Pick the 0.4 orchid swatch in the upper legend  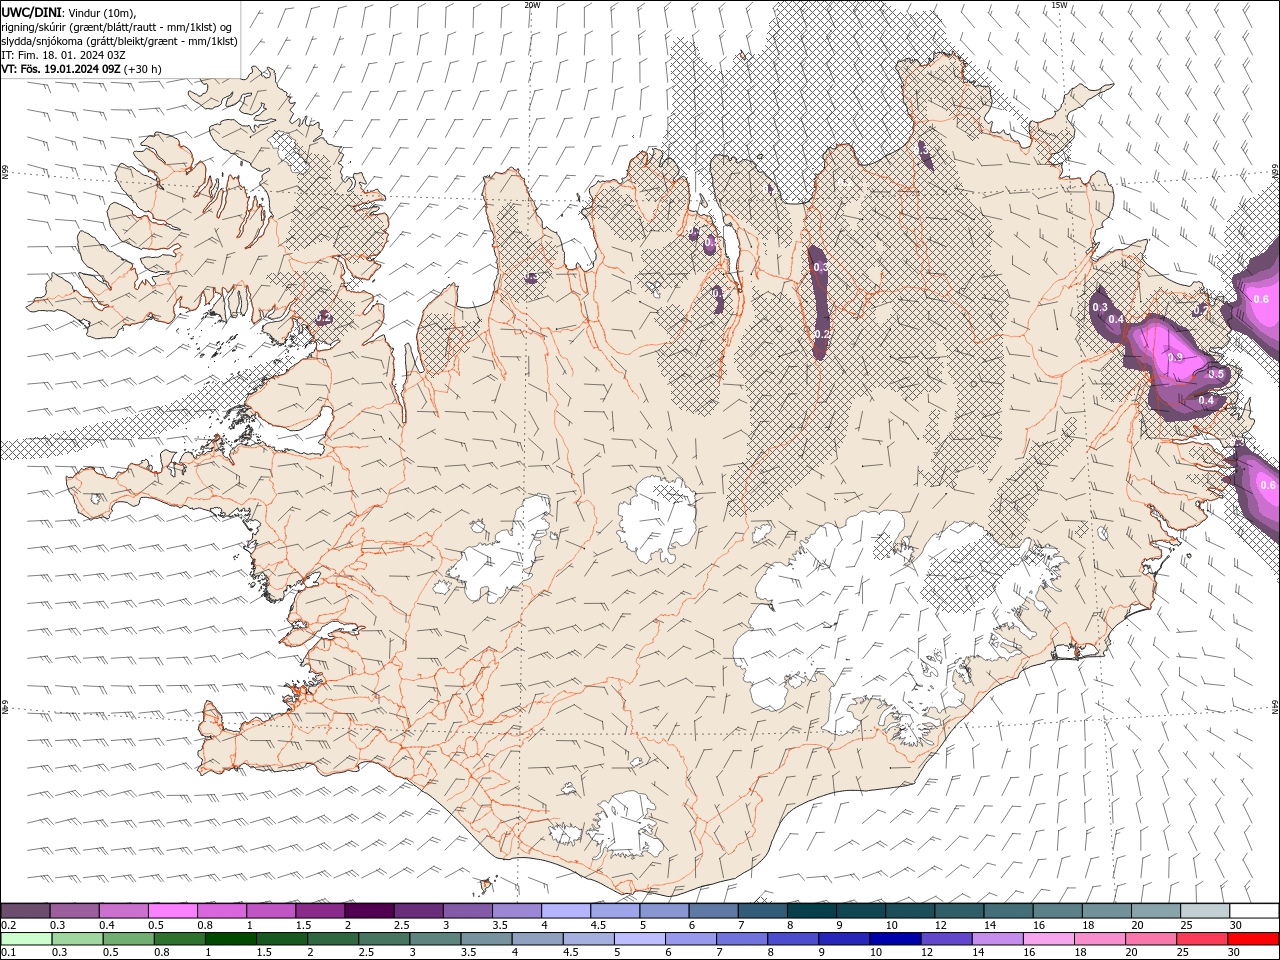point(123,911)
